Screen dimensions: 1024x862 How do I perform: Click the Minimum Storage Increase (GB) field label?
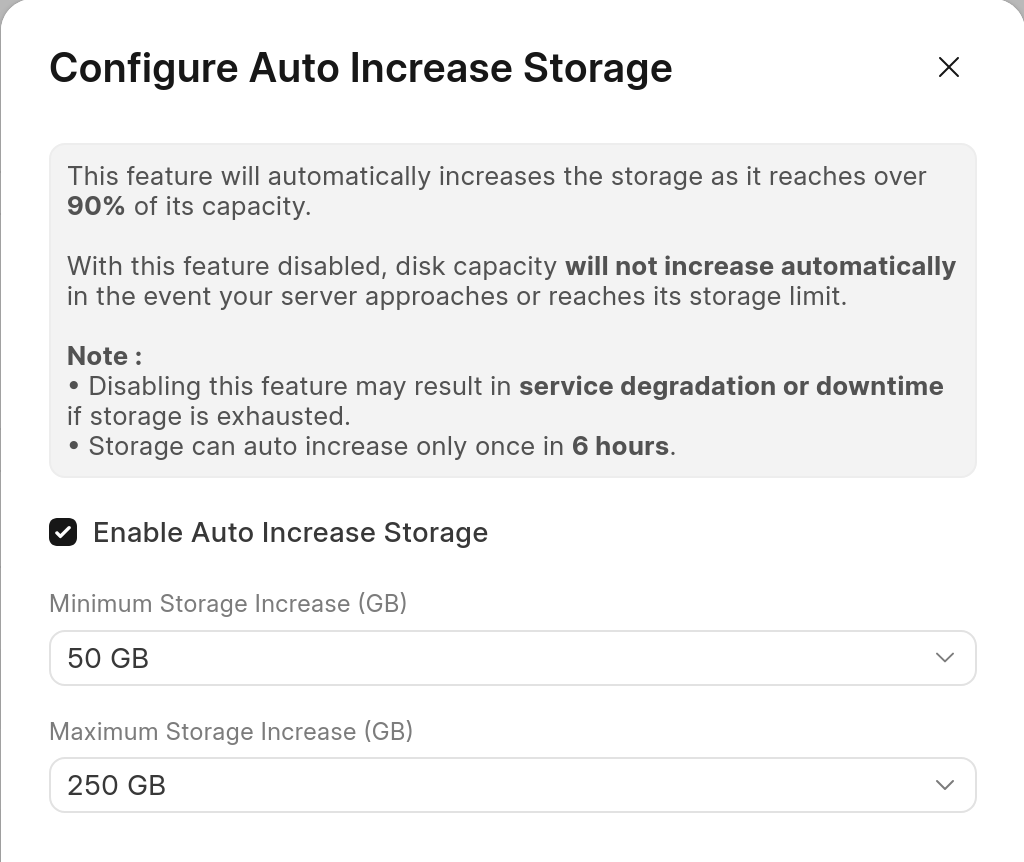point(228,604)
